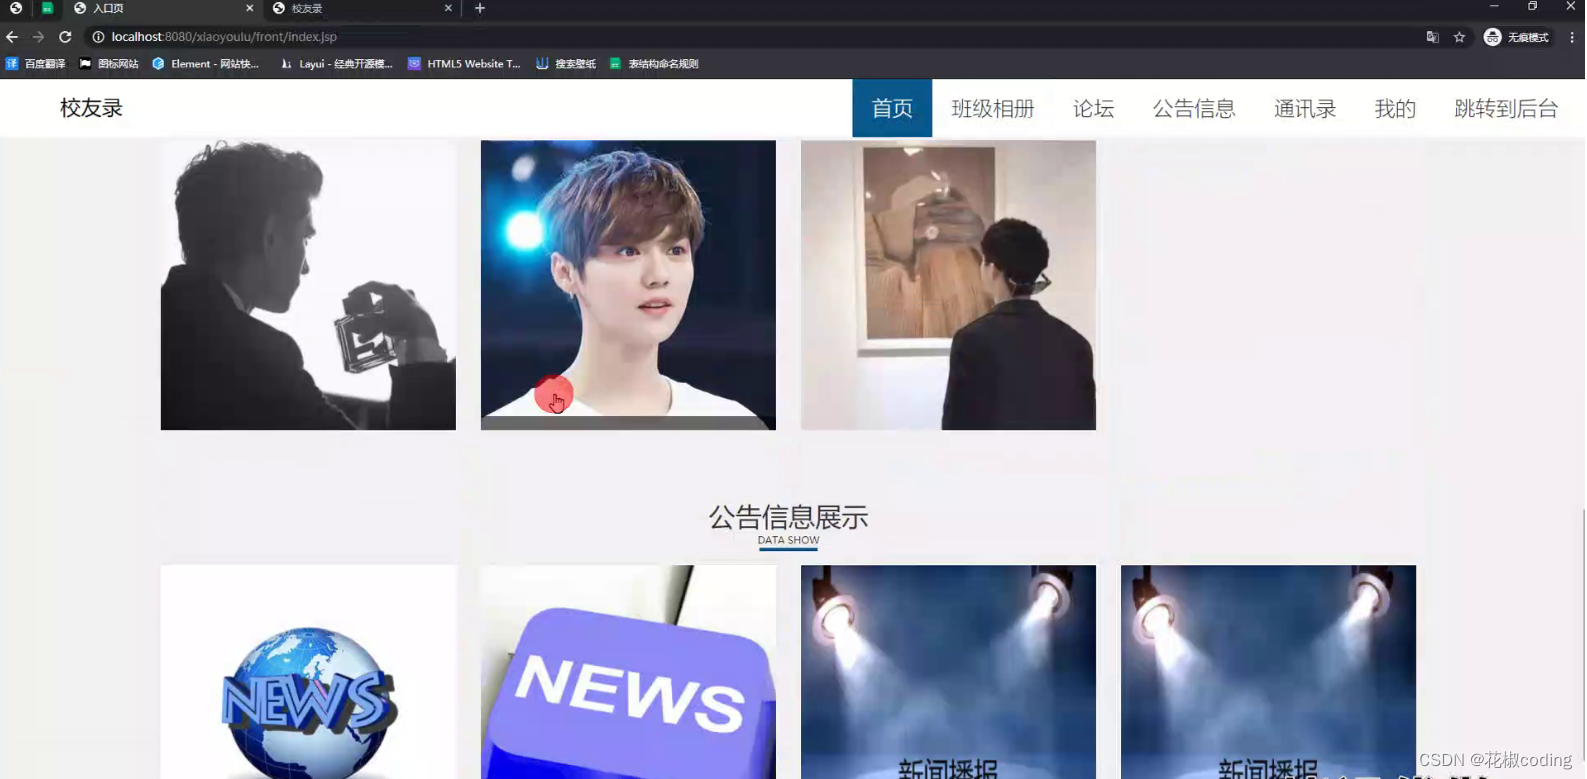Open the 公告信息 navigation item
Screen dimensions: 1587x779
point(1194,108)
